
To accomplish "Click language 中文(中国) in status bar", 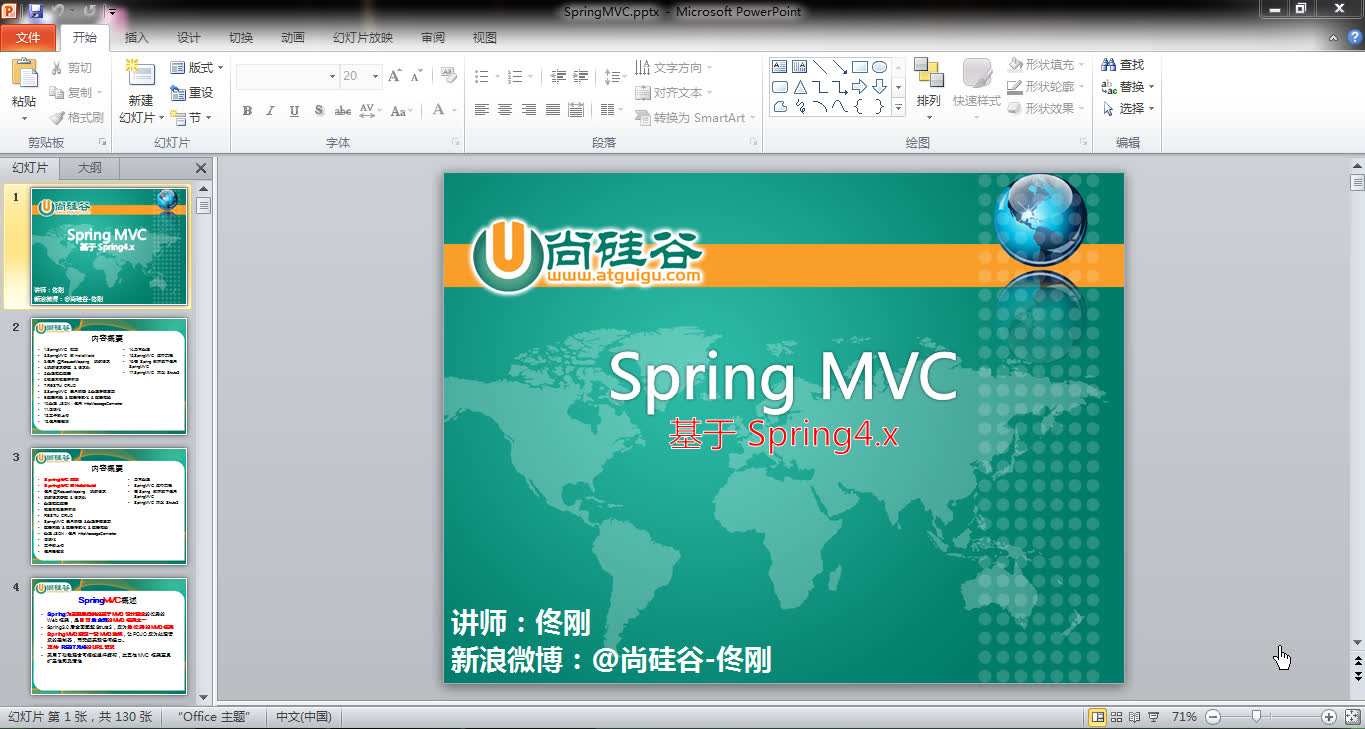I will click(x=303, y=717).
